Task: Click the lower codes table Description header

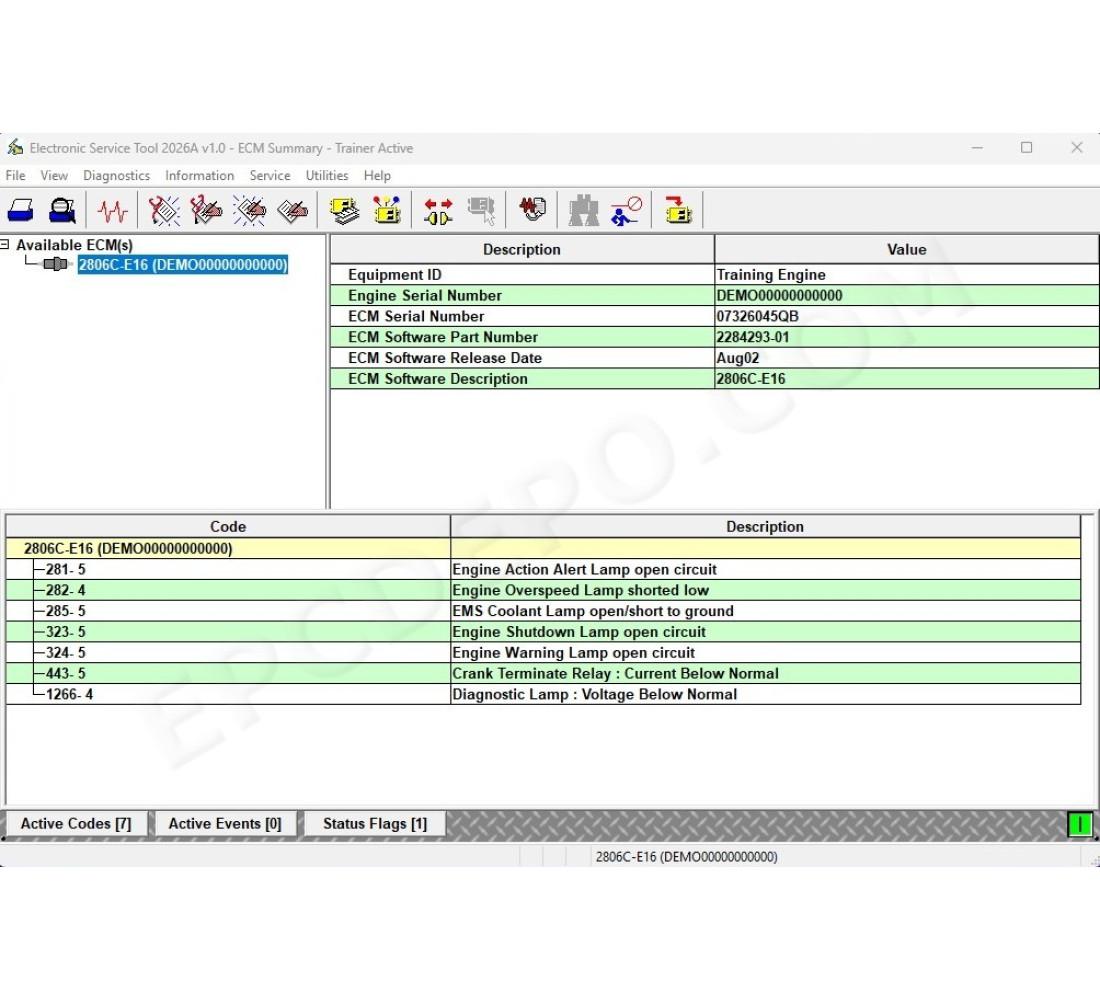Action: (765, 526)
